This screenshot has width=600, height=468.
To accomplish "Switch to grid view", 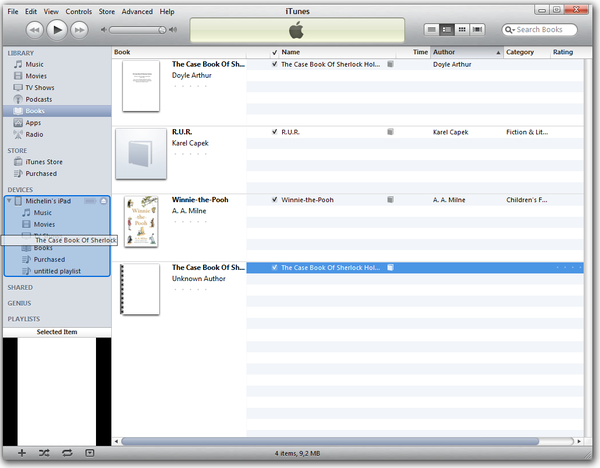I will click(462, 29).
